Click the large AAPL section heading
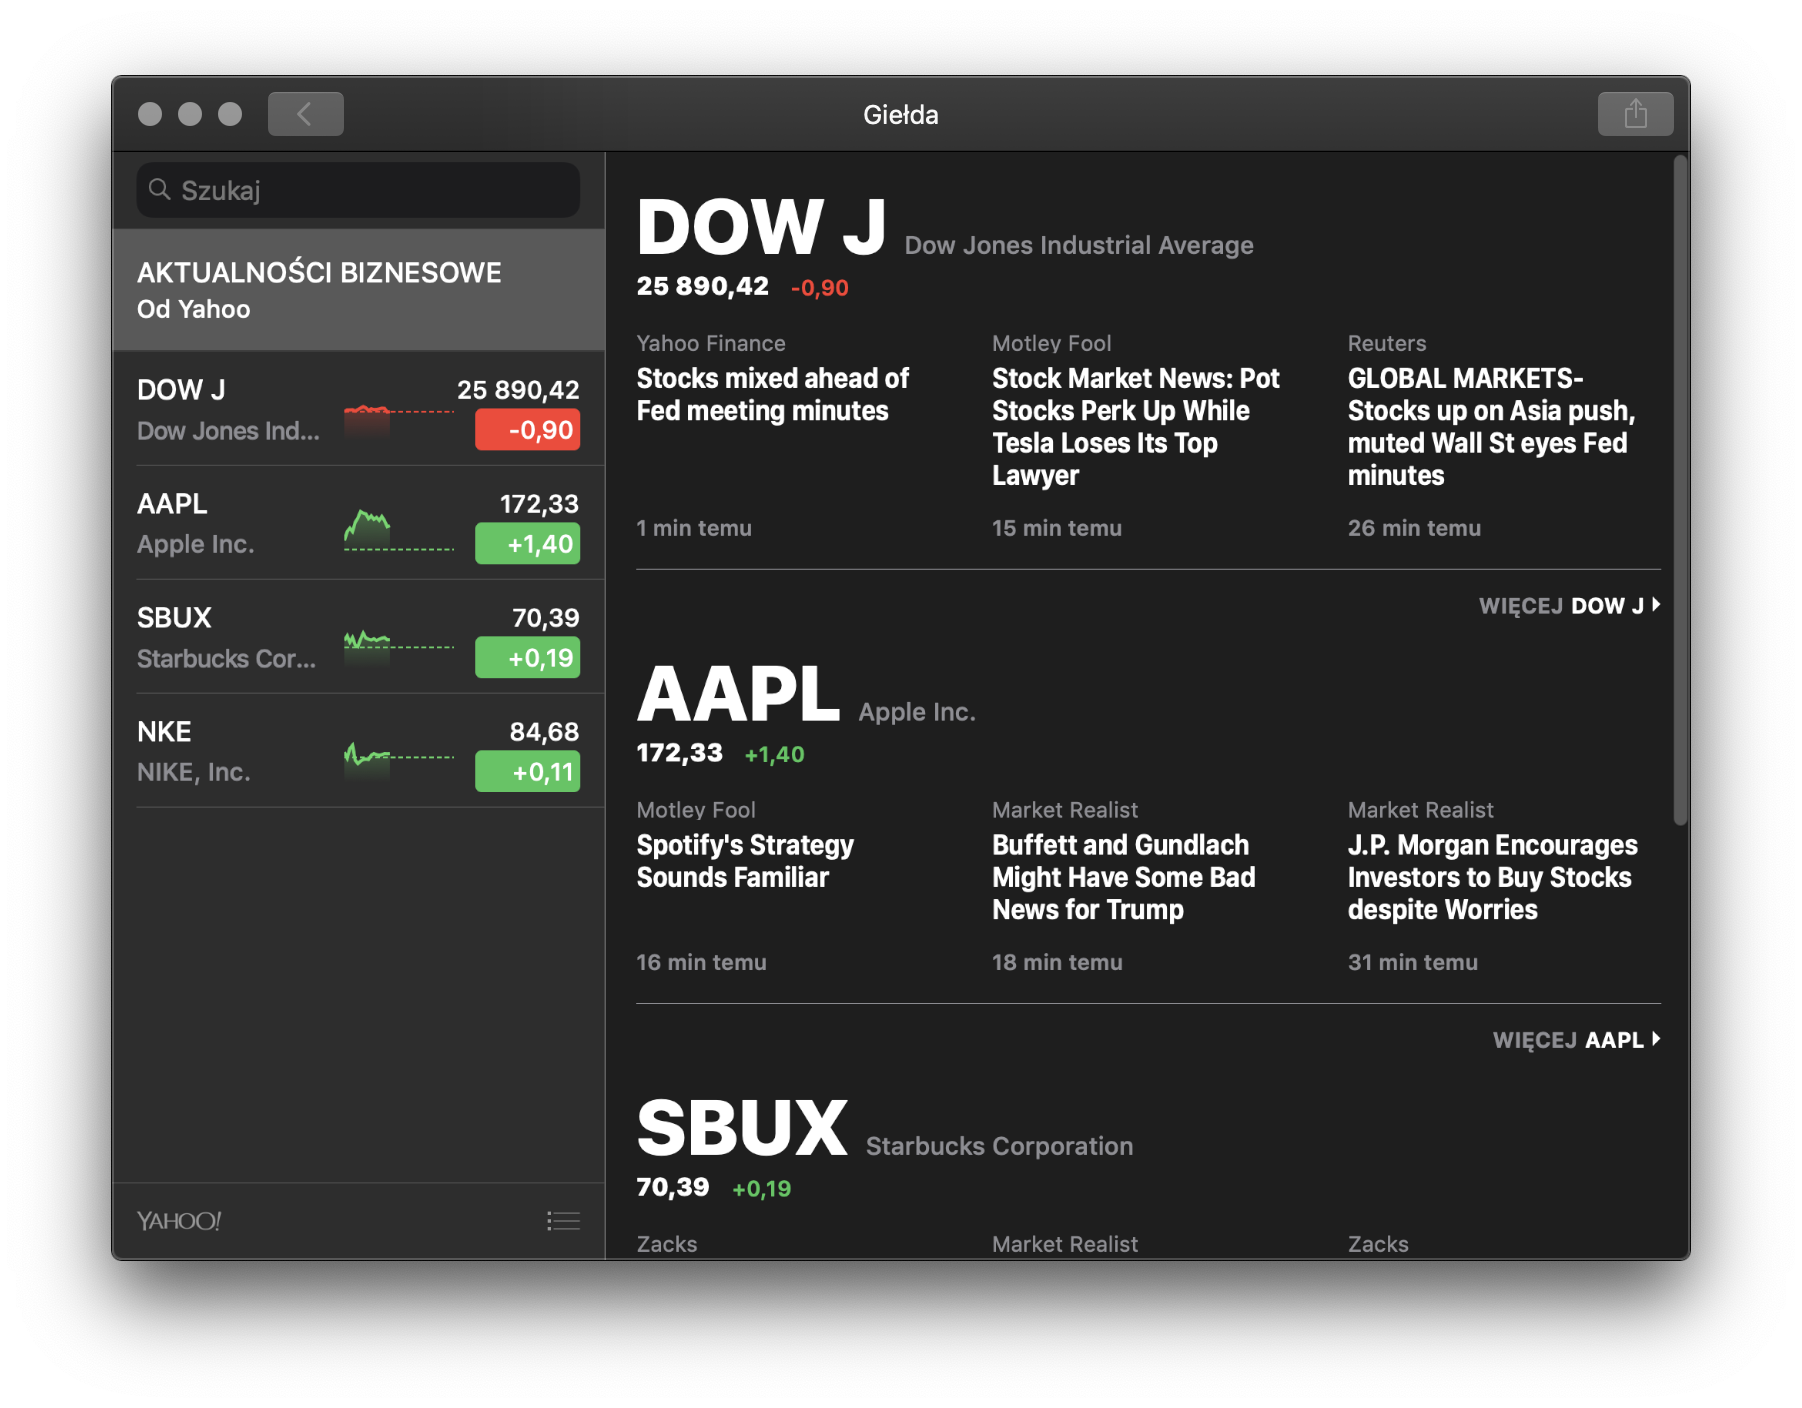Image resolution: width=1802 pixels, height=1408 pixels. [738, 694]
